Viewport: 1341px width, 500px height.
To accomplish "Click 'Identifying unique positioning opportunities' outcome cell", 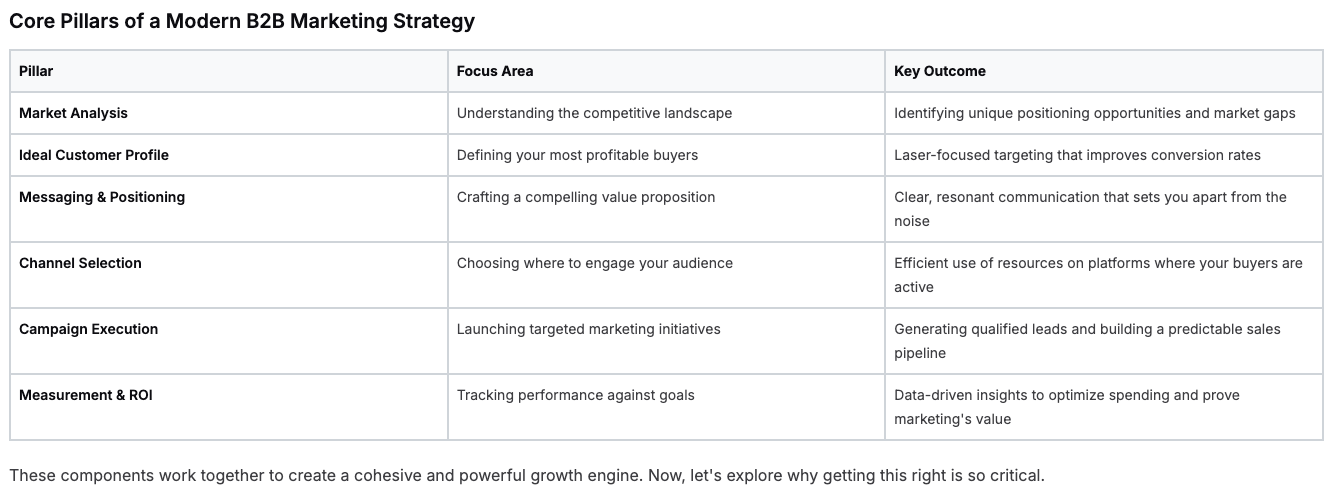I will point(1104,113).
